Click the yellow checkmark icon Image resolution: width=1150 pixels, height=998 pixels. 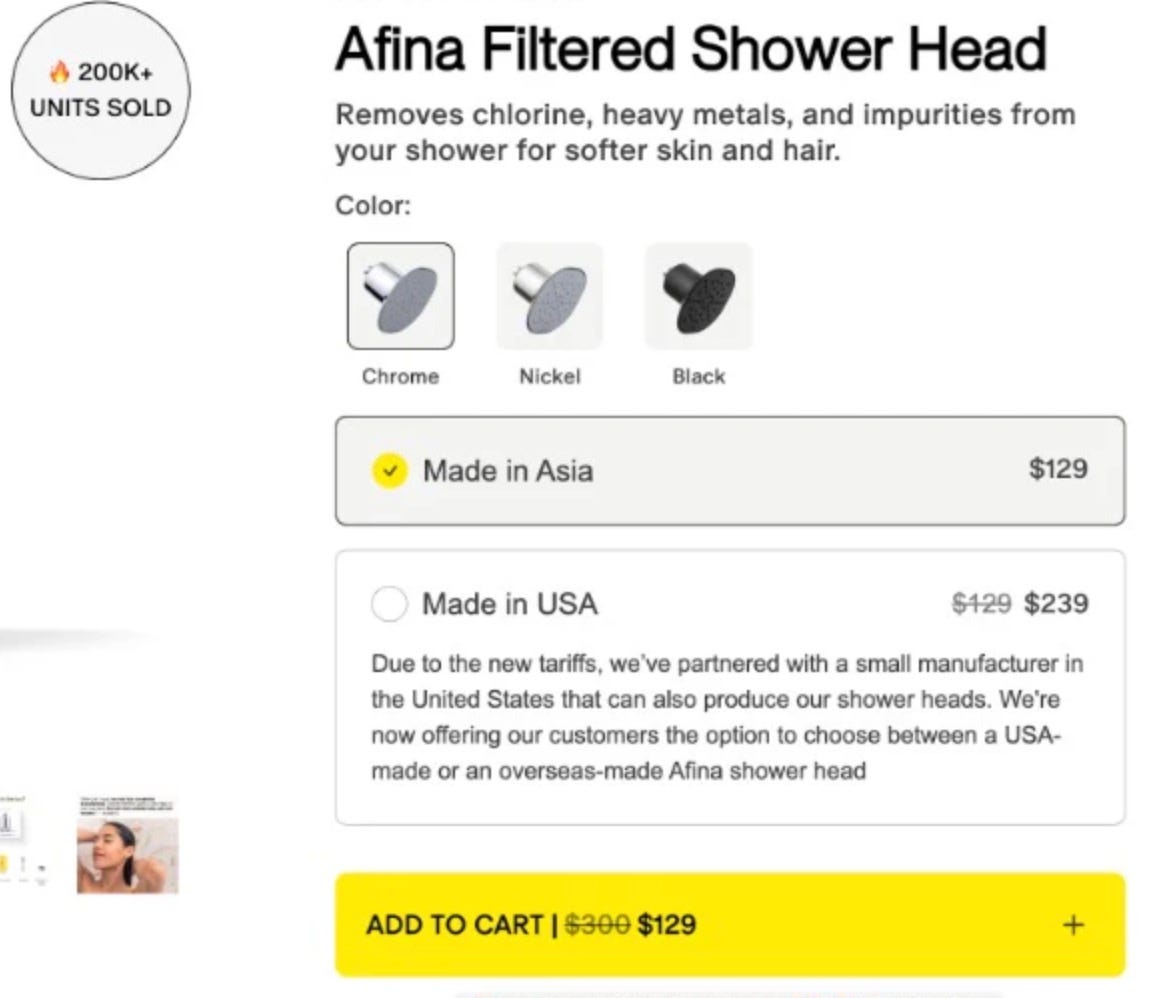389,471
